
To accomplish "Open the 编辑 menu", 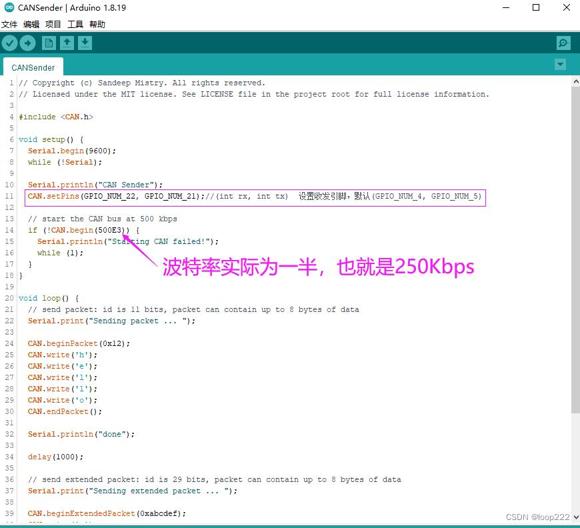I will pos(31,24).
